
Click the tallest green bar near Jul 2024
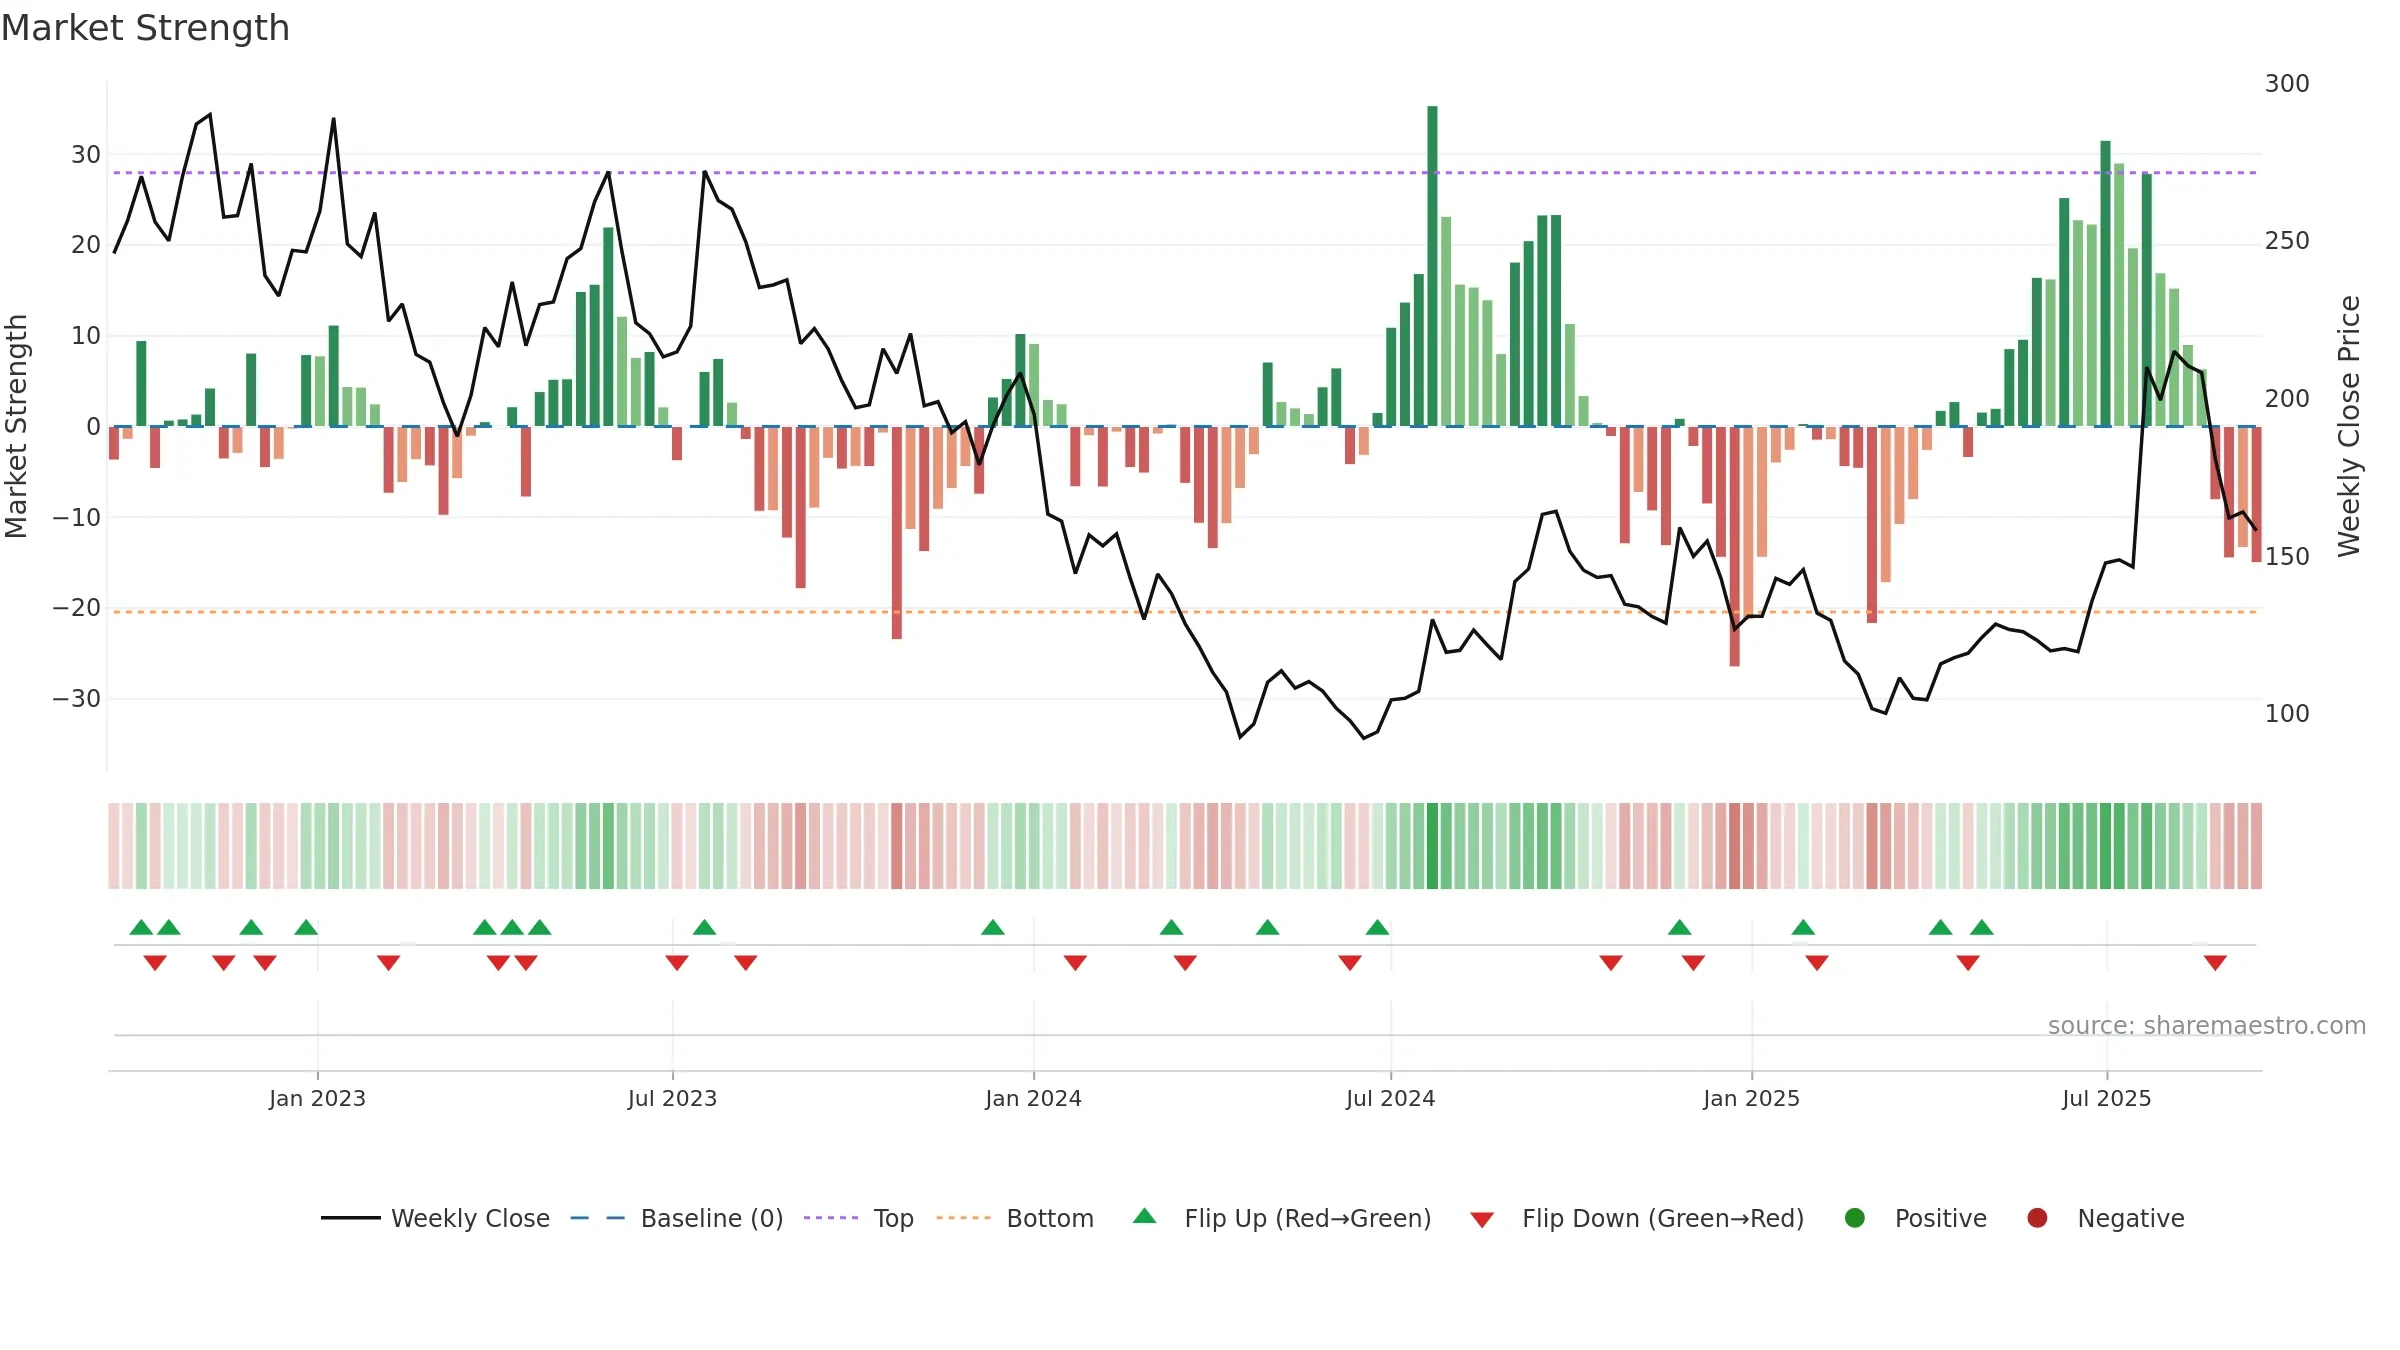point(1432,266)
